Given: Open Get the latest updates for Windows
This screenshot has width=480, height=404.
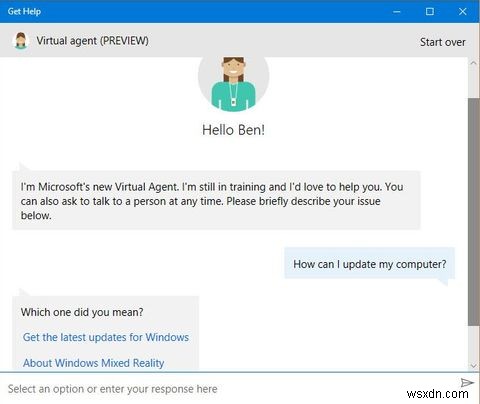Looking at the screenshot, I should pos(106,337).
